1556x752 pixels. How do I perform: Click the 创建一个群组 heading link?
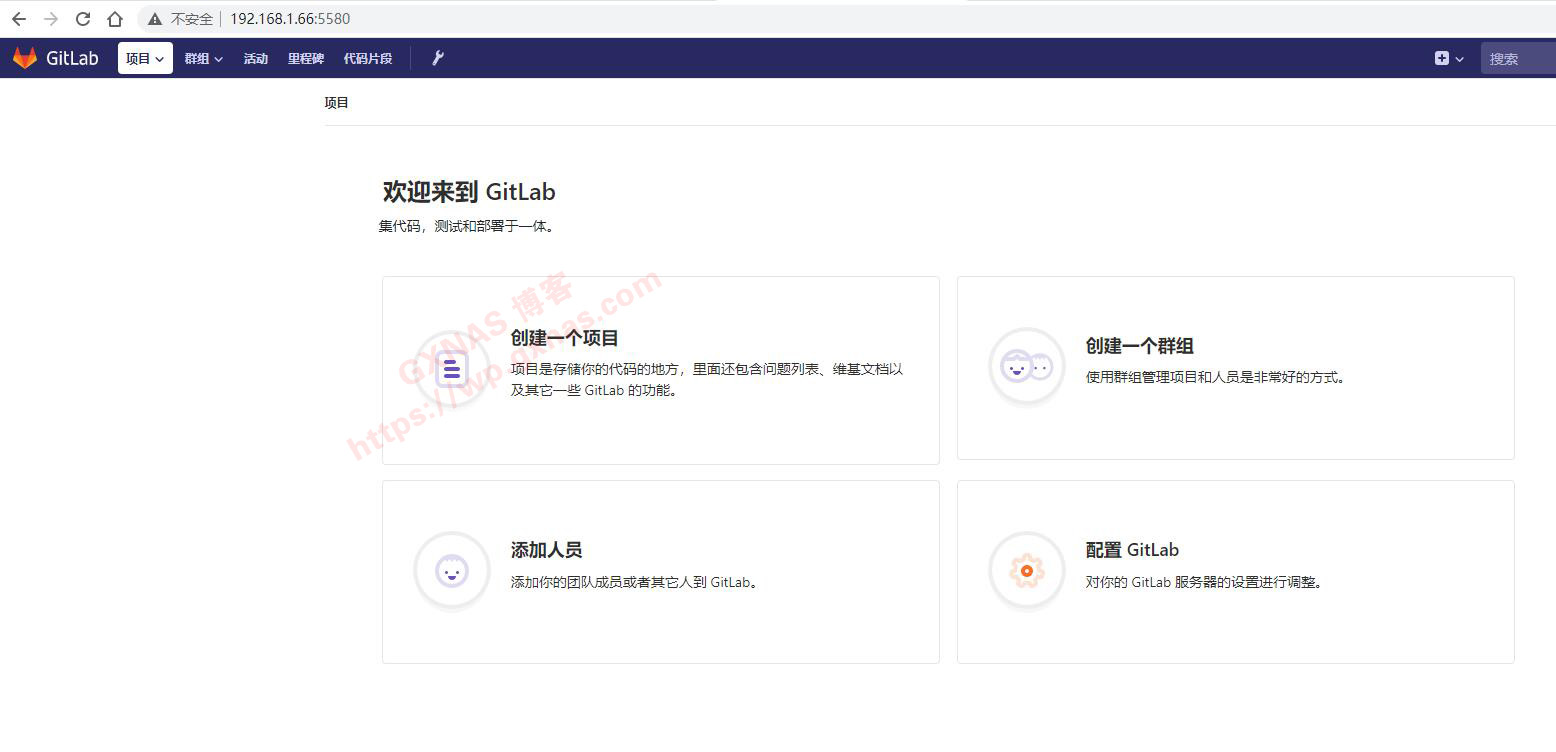click(1139, 346)
